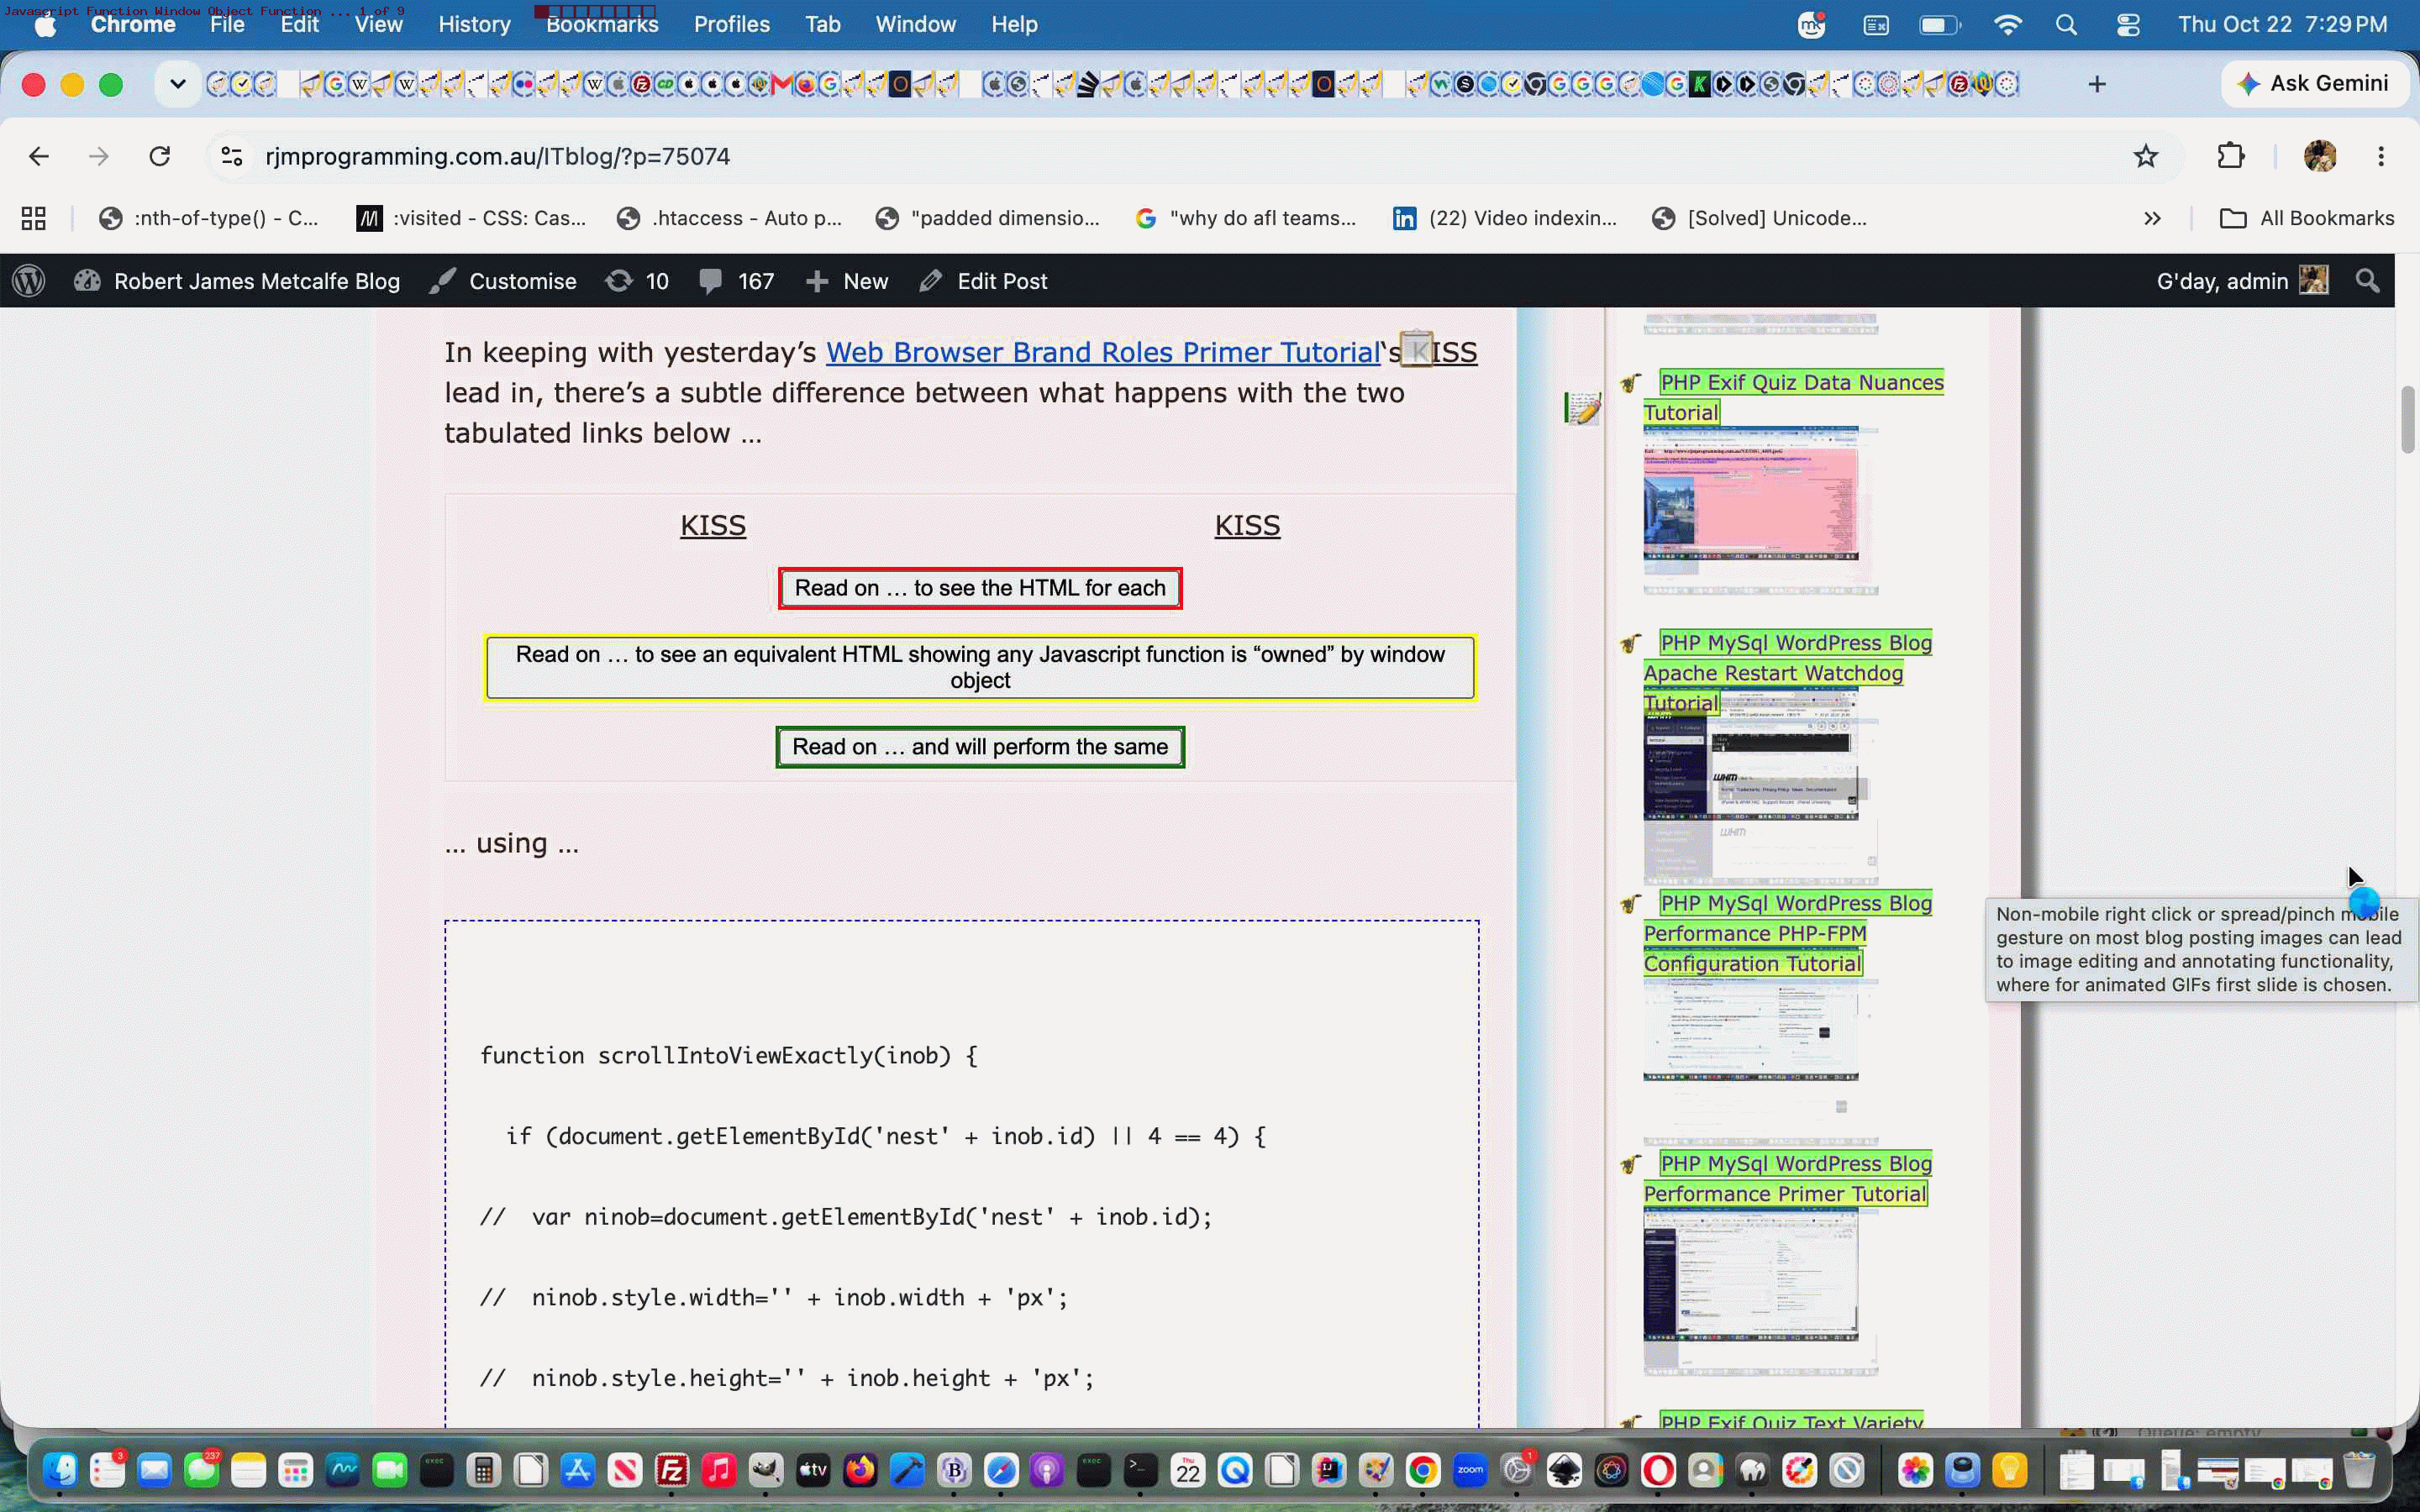This screenshot has height=1512, width=2420.
Task: Open Web Browser Brand Roles Primer Tutorial link
Action: coord(1103,352)
